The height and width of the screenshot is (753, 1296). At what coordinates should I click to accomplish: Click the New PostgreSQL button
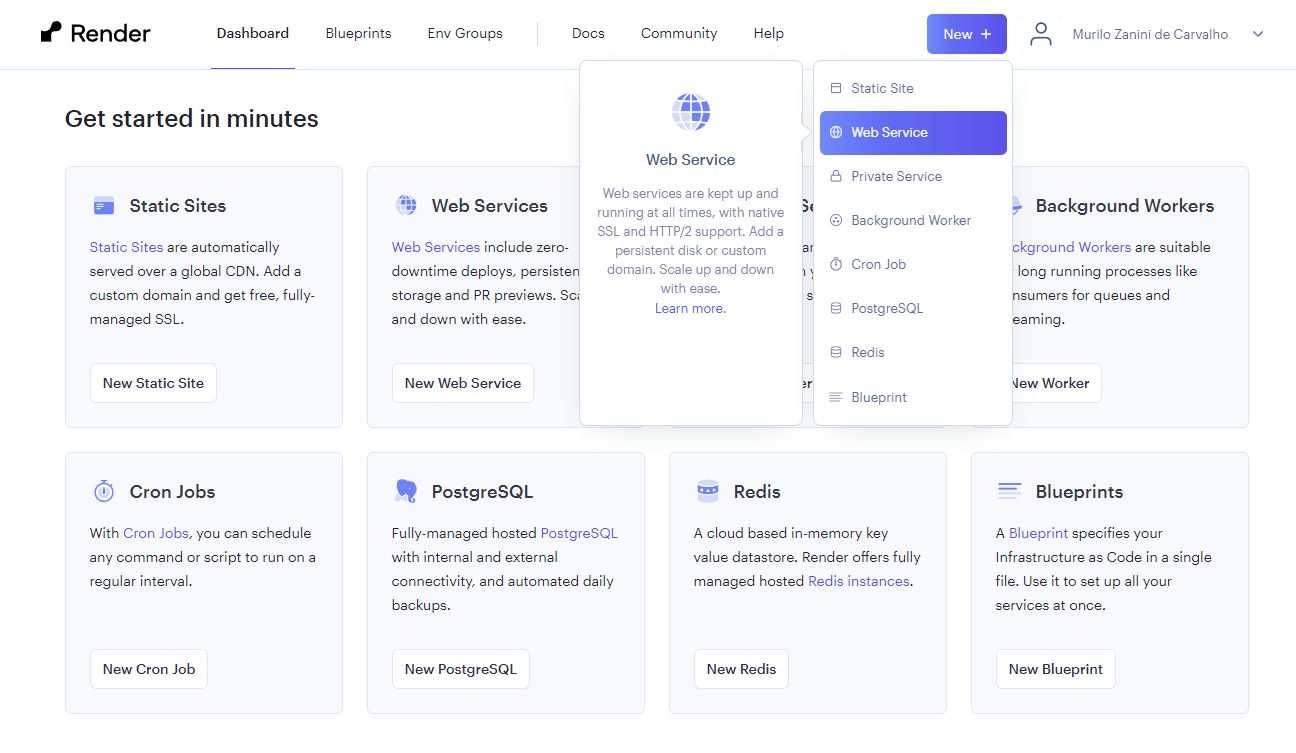[x=461, y=669]
